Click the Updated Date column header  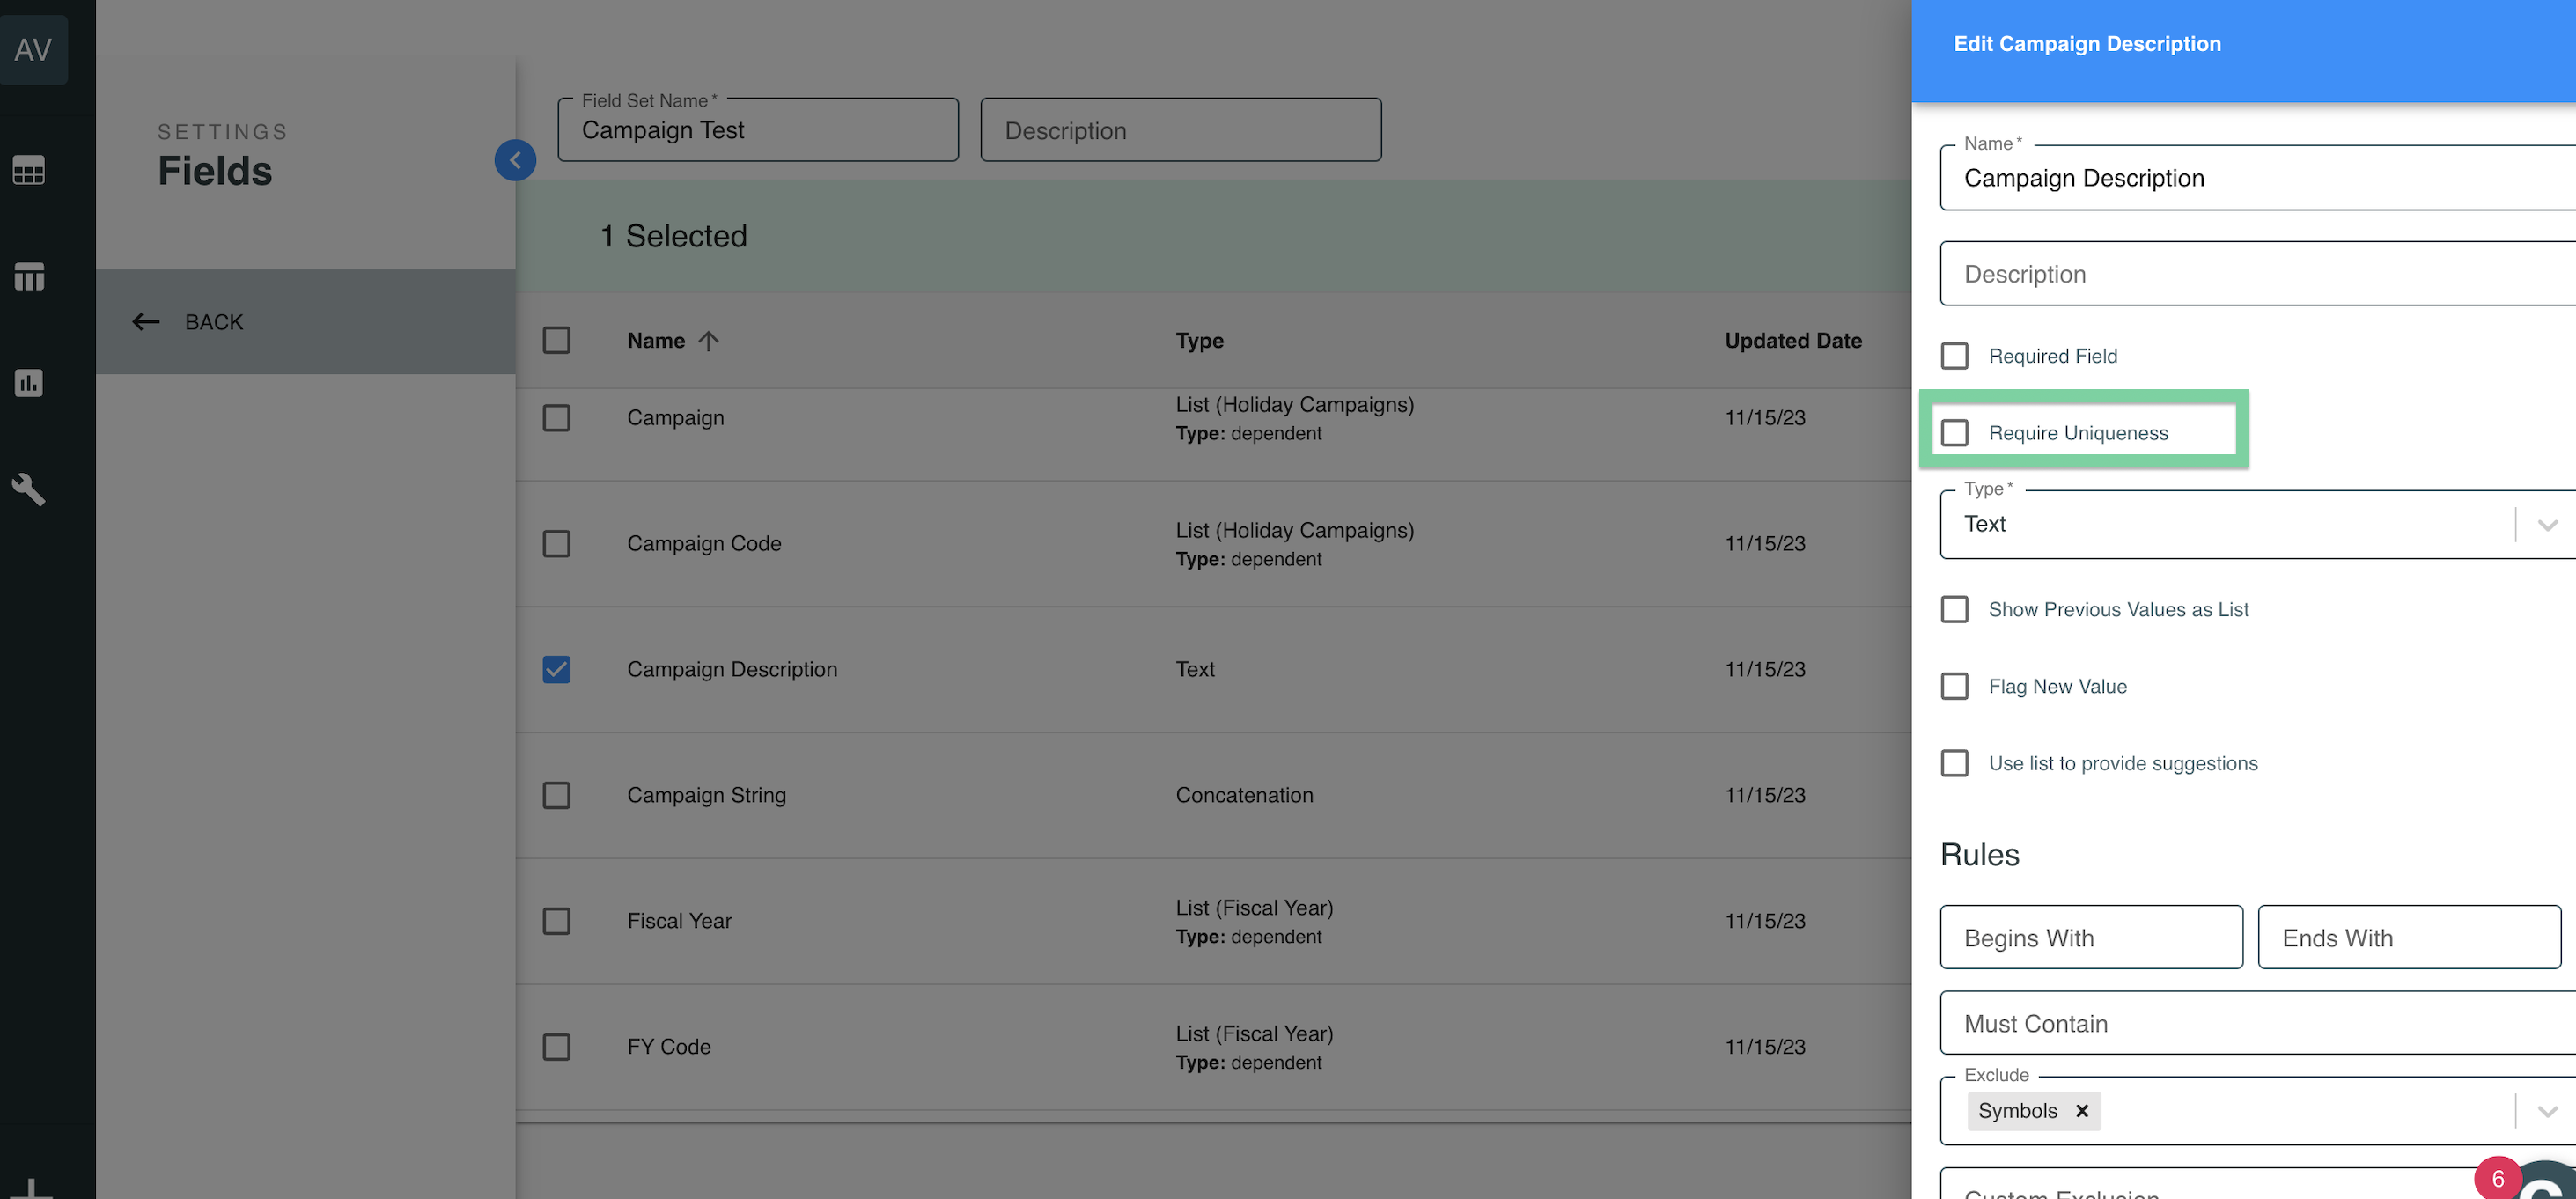coord(1793,341)
